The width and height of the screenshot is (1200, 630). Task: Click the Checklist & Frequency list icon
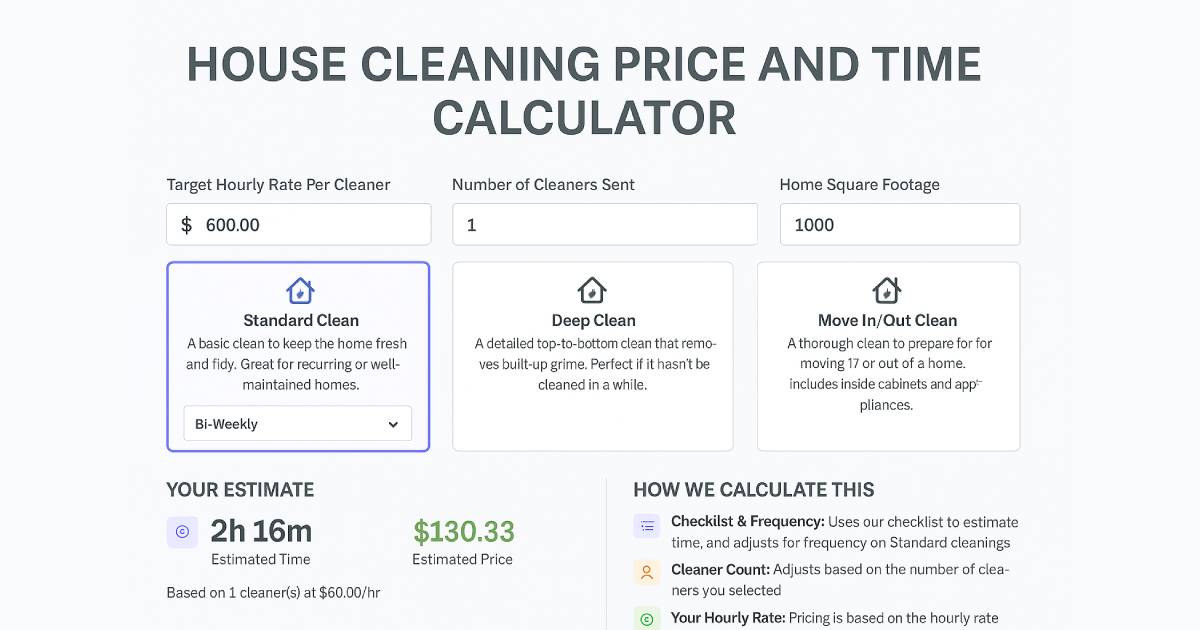coord(646,525)
